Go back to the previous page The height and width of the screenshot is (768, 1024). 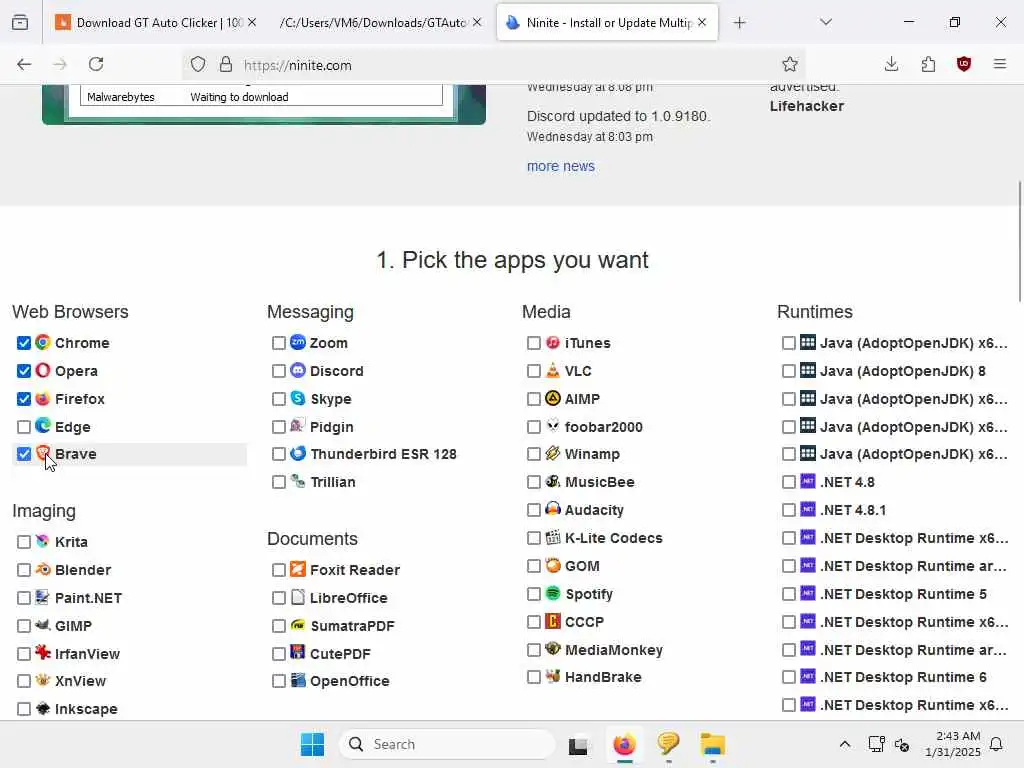(x=24, y=64)
